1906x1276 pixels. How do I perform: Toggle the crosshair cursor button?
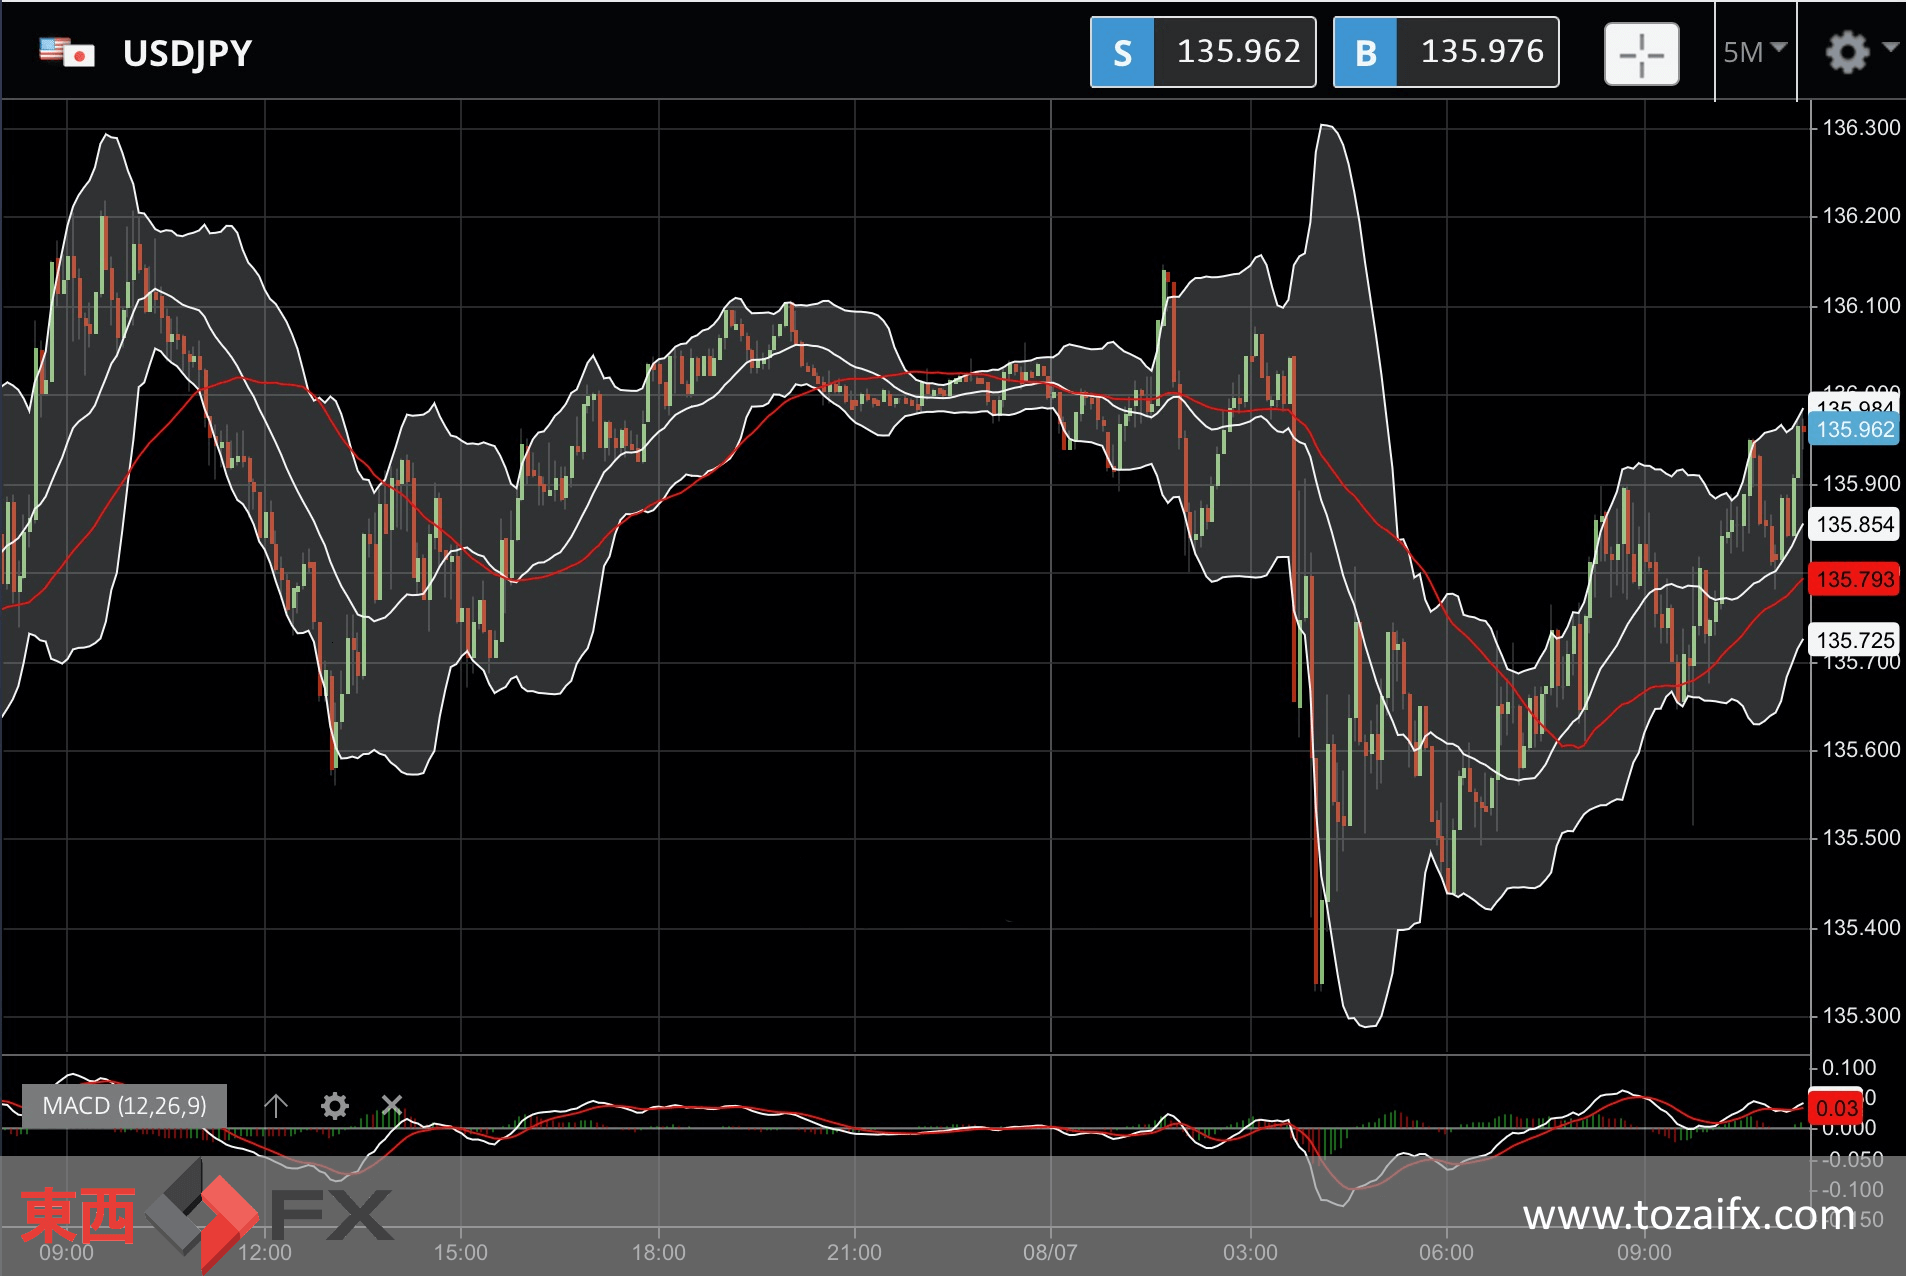click(1641, 53)
